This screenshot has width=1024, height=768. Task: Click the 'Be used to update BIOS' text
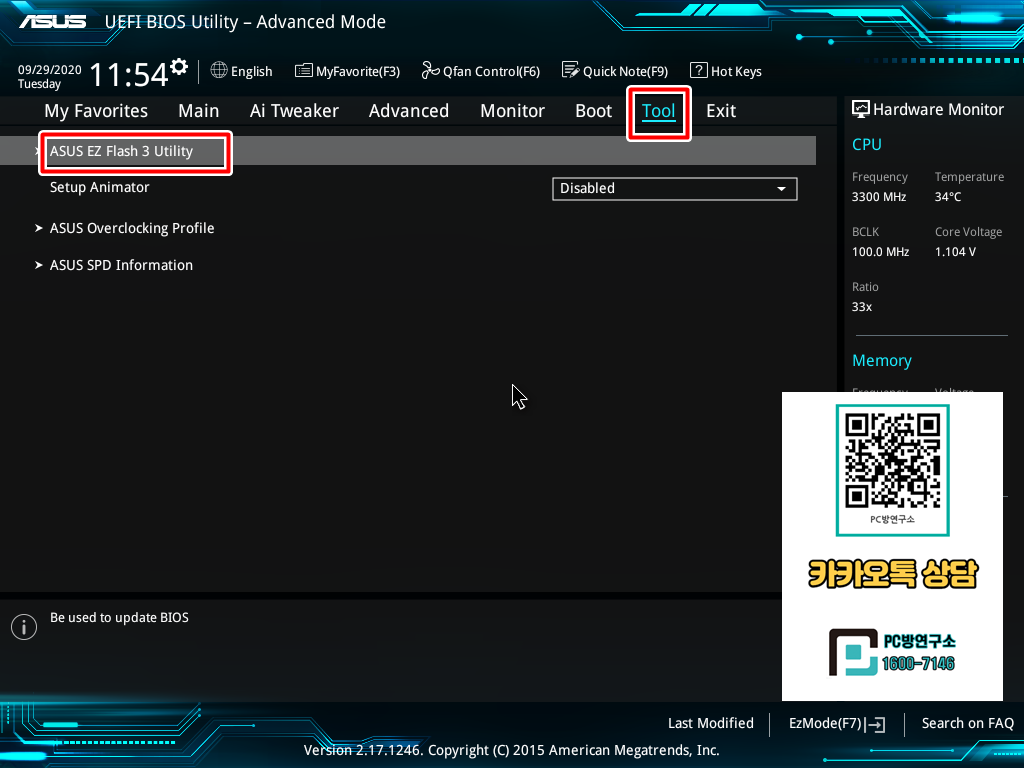(120, 618)
